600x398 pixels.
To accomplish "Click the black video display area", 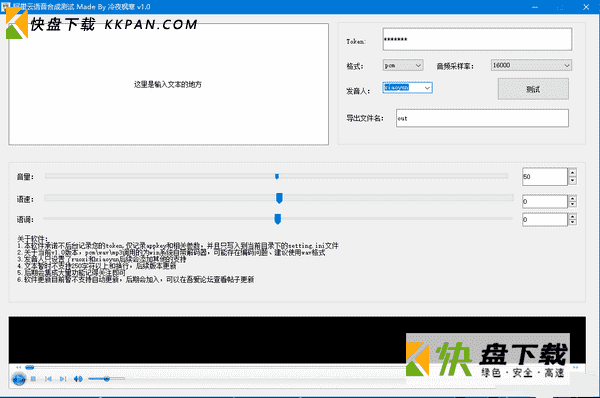I will [297, 340].
